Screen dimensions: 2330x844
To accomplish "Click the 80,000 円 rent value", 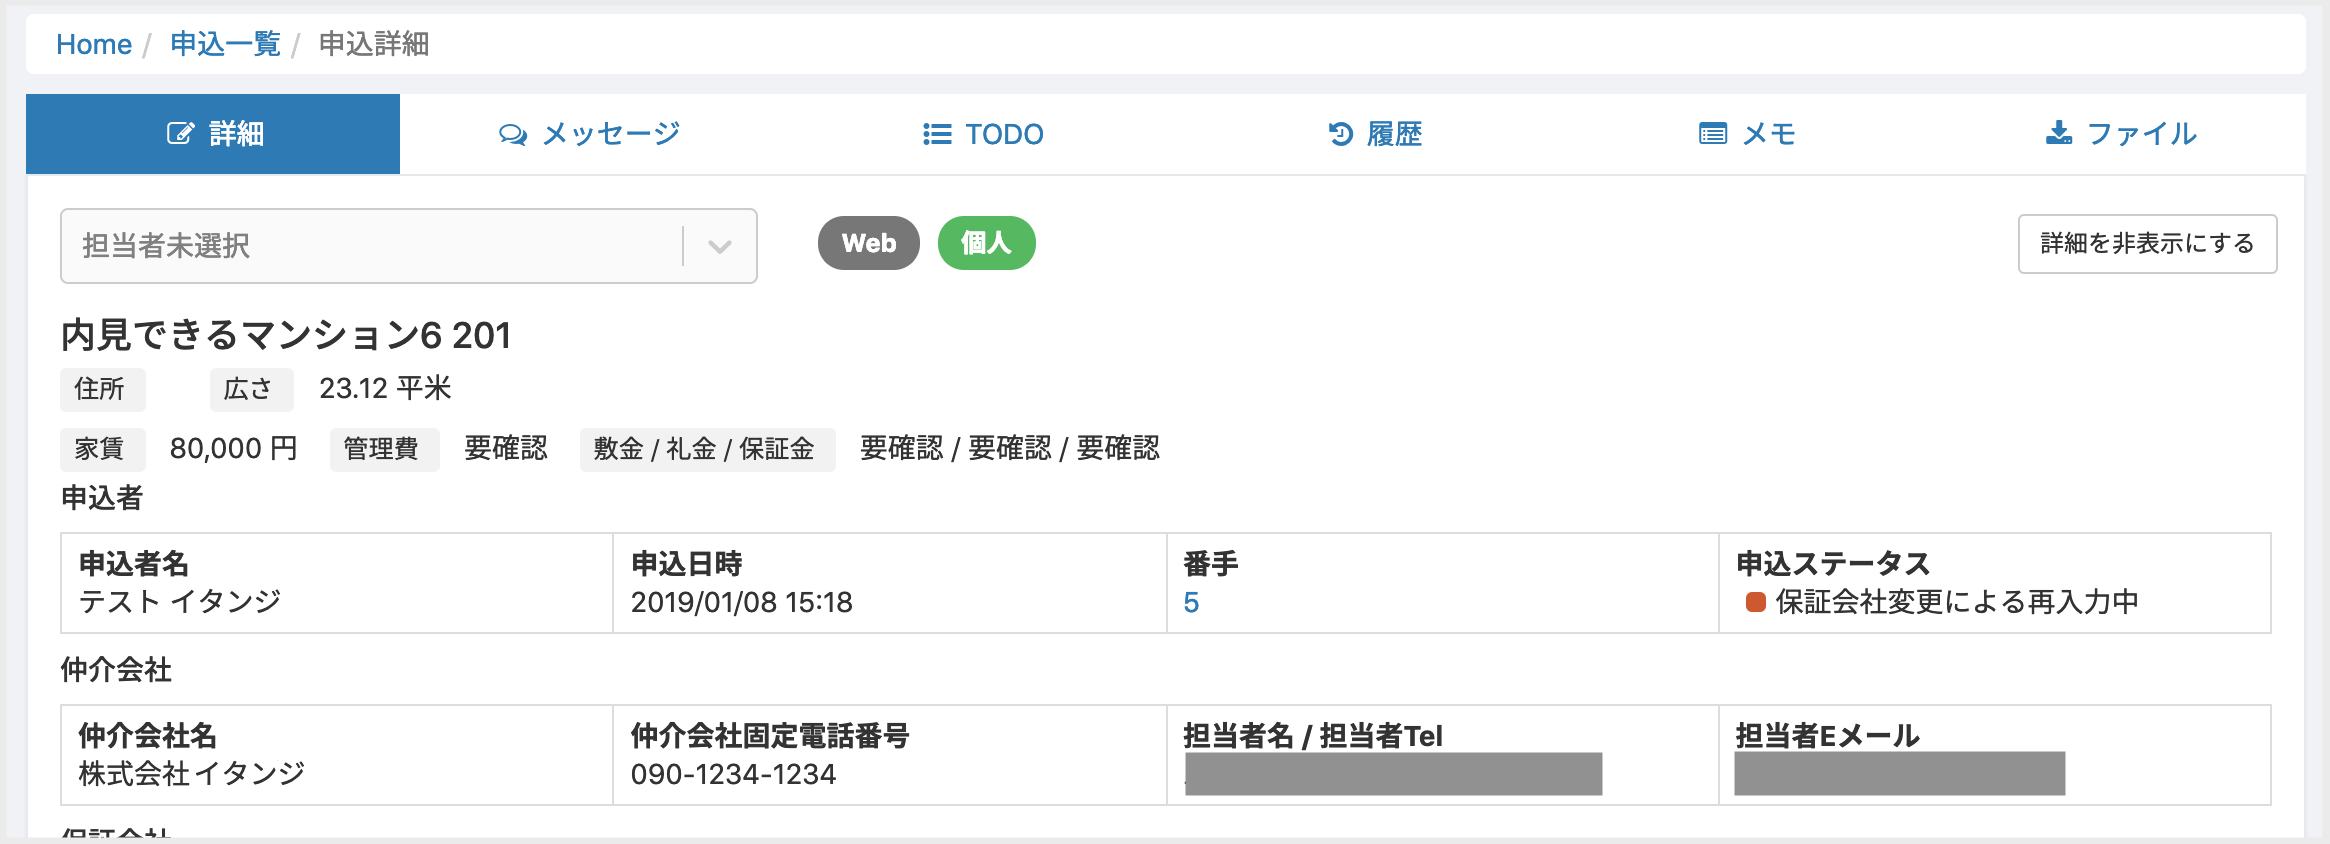I will pos(234,448).
